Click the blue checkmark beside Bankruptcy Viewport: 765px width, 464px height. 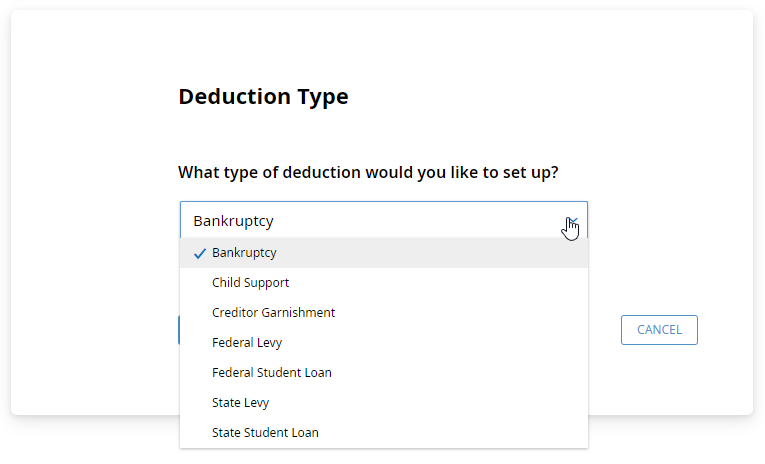200,254
